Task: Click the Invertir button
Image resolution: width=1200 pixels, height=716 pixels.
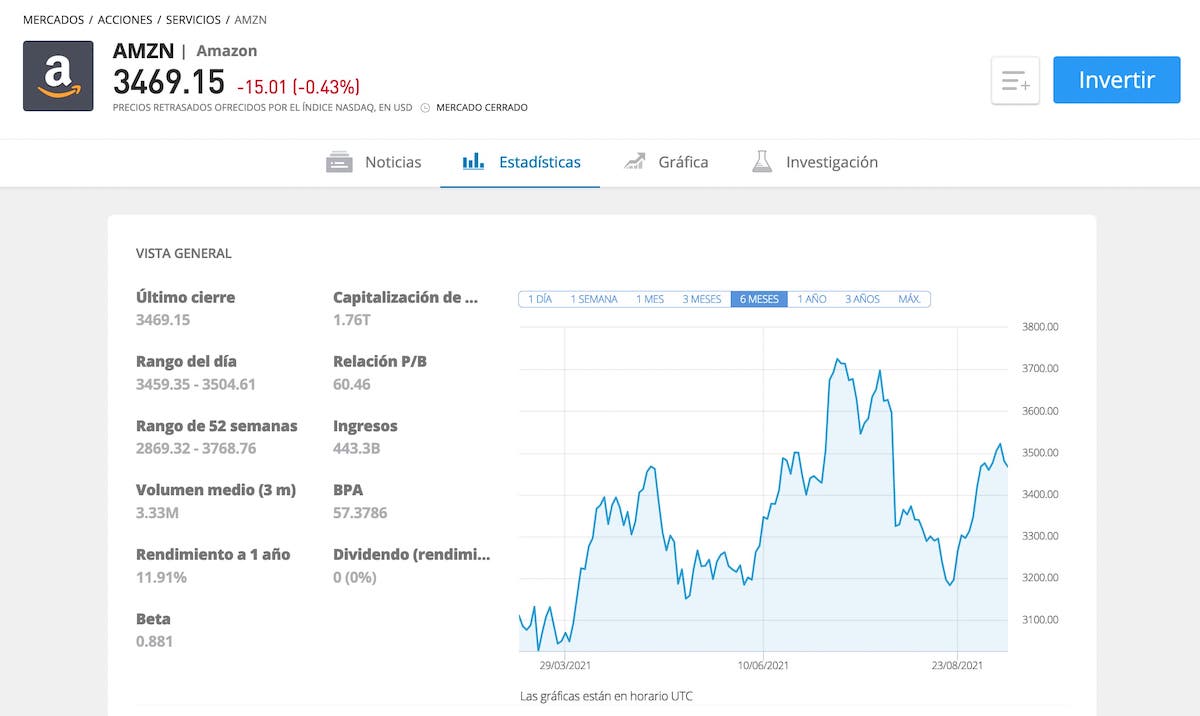Action: pyautogui.click(x=1116, y=80)
